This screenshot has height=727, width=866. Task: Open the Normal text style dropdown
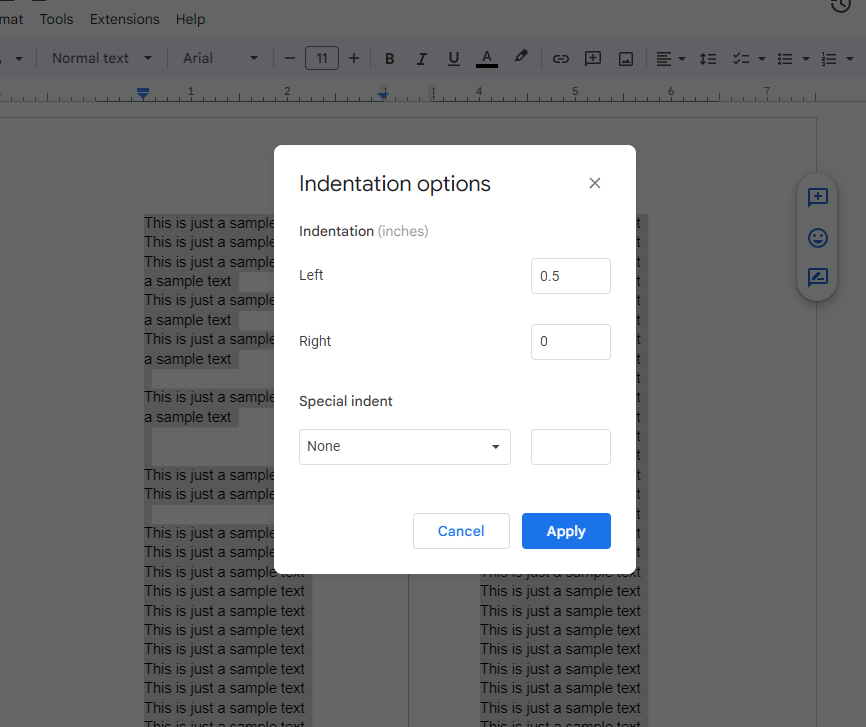[102, 59]
